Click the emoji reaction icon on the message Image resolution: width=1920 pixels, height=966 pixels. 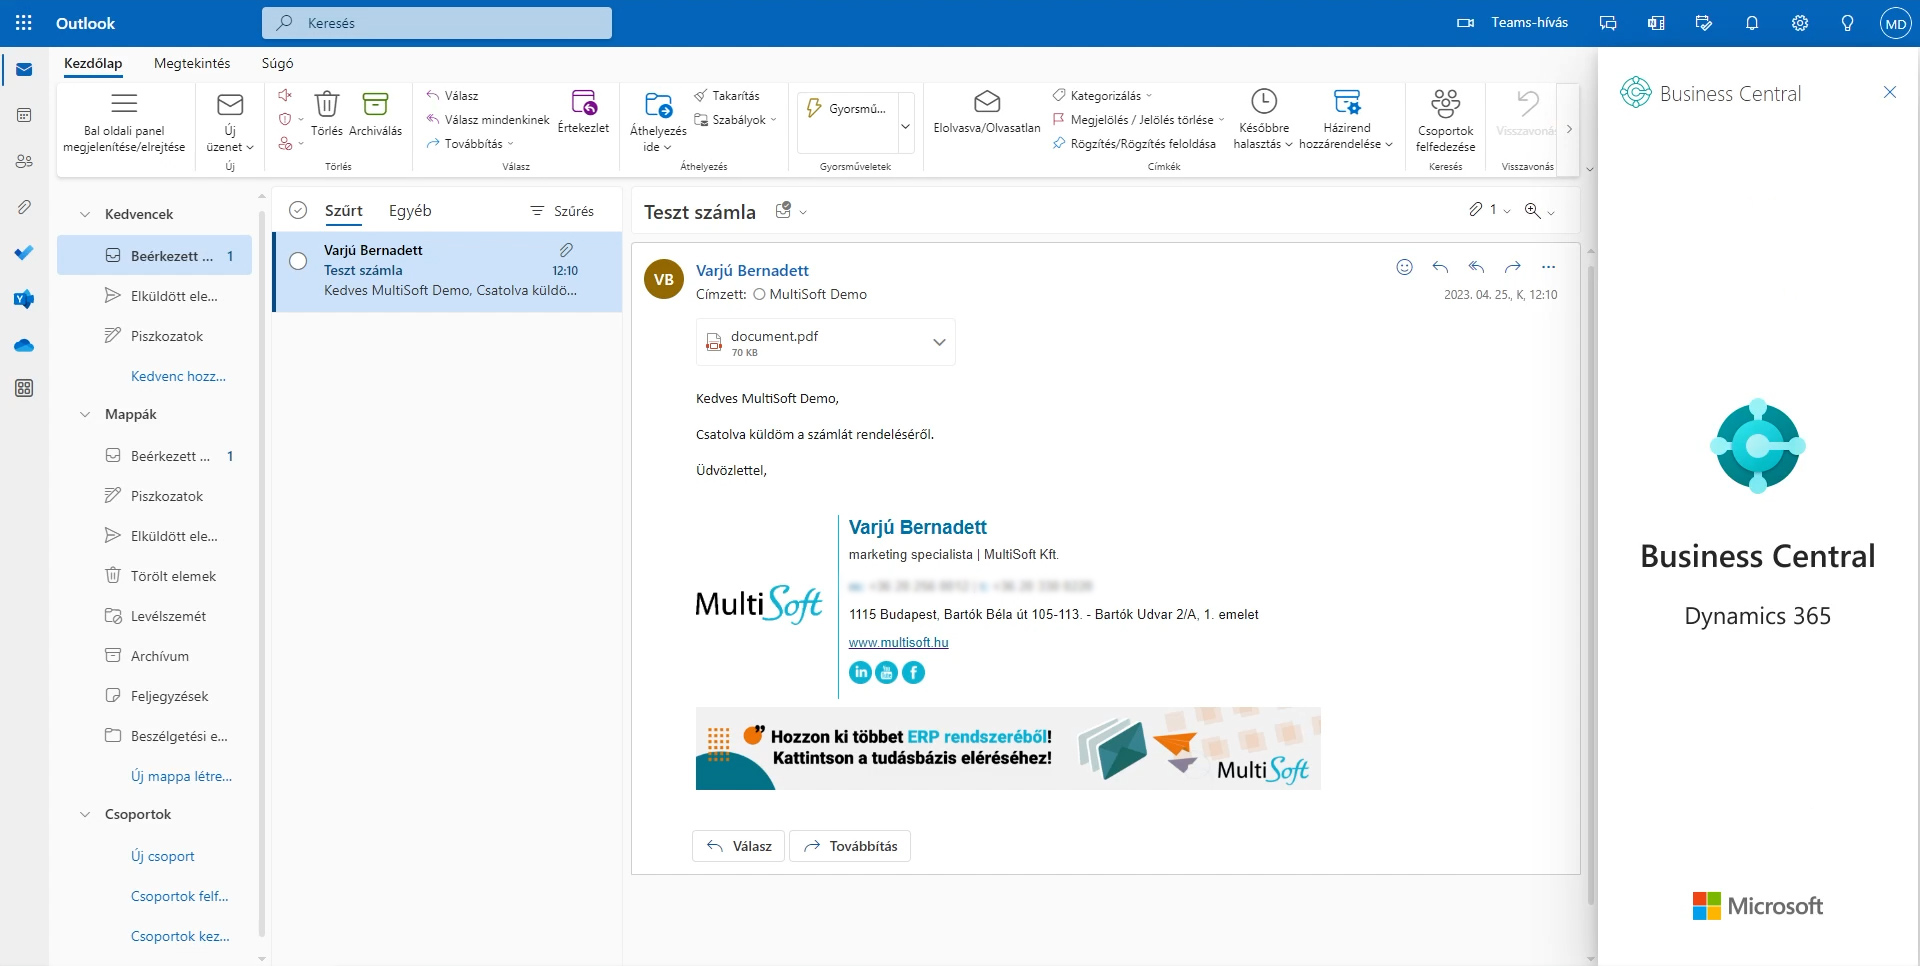(1403, 267)
